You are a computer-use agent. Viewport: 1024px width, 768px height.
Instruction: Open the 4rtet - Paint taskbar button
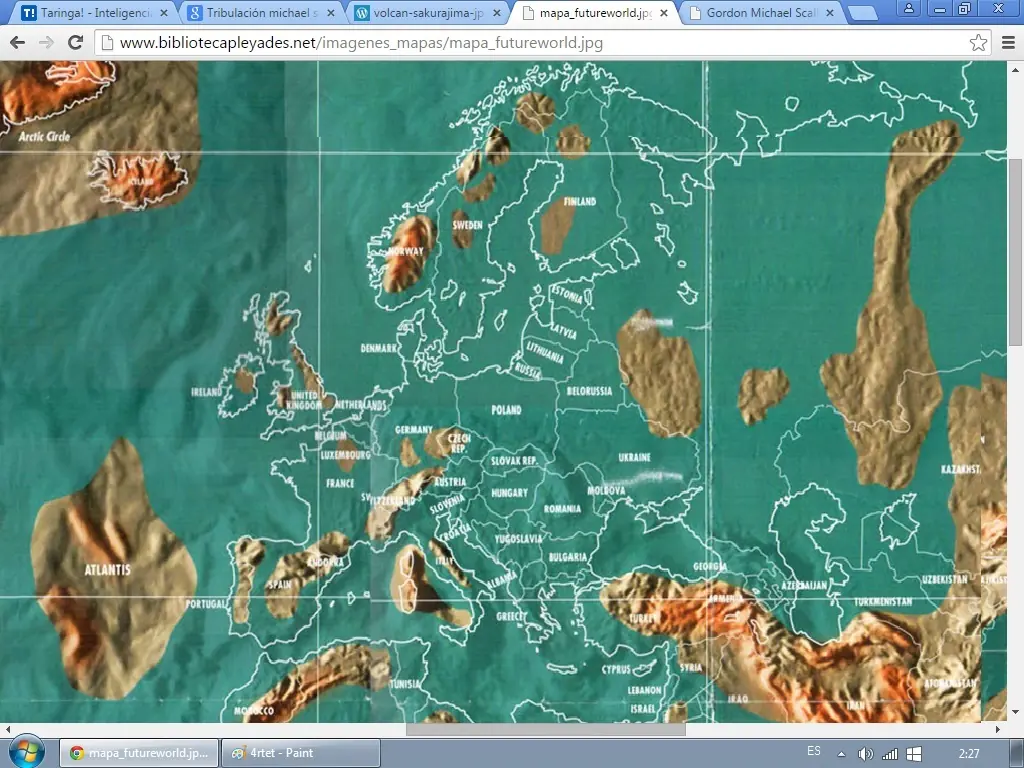tap(301, 753)
